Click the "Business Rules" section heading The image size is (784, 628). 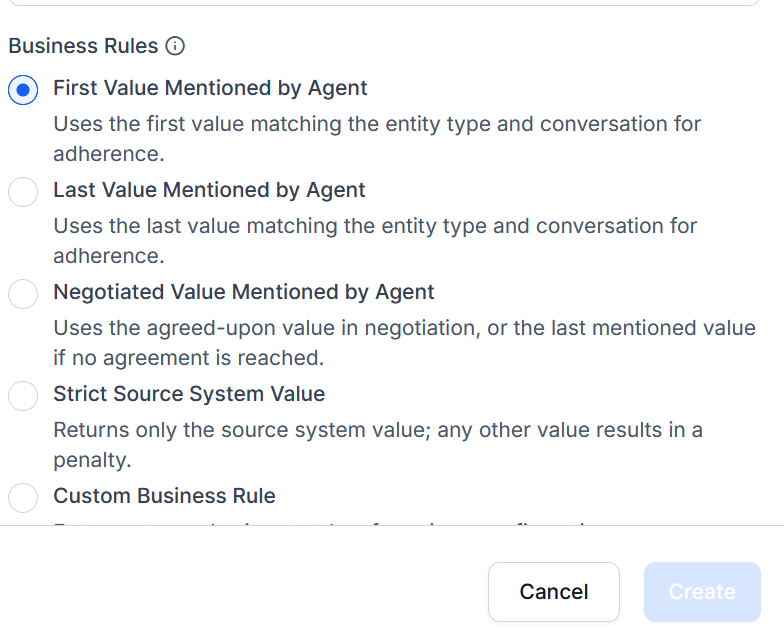pos(83,46)
